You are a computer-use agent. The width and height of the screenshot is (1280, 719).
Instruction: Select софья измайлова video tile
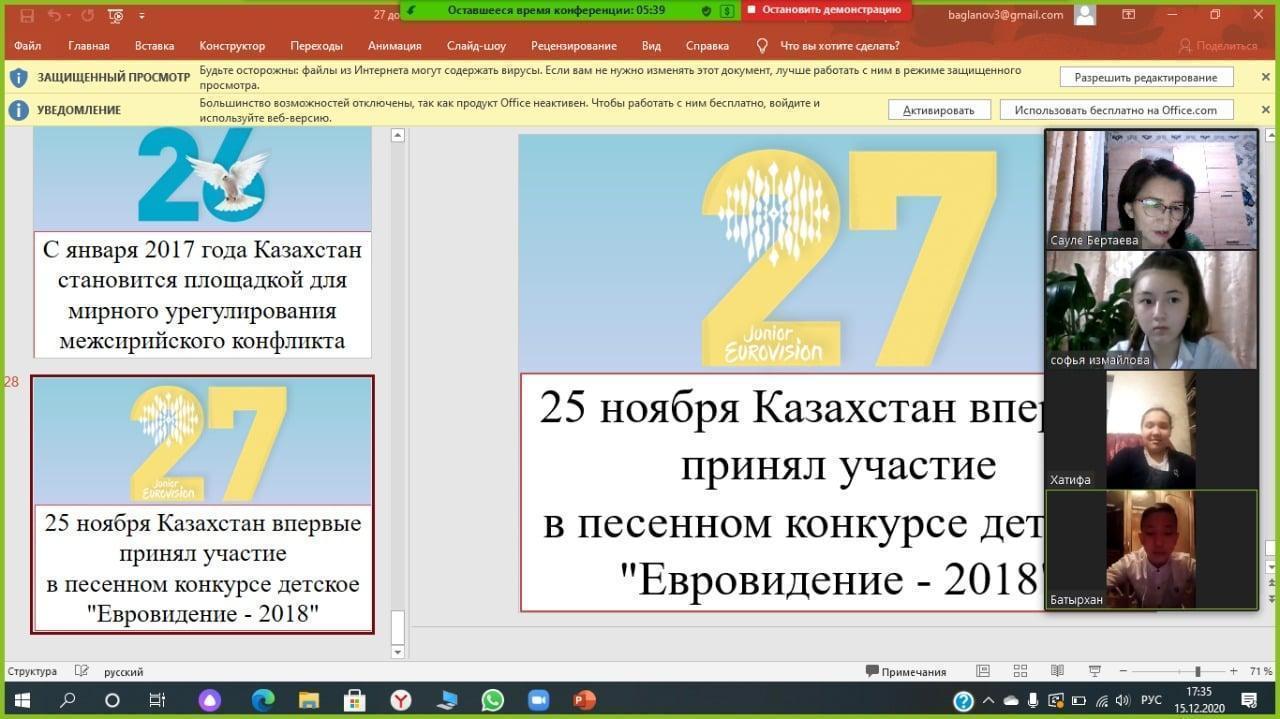pos(1151,310)
